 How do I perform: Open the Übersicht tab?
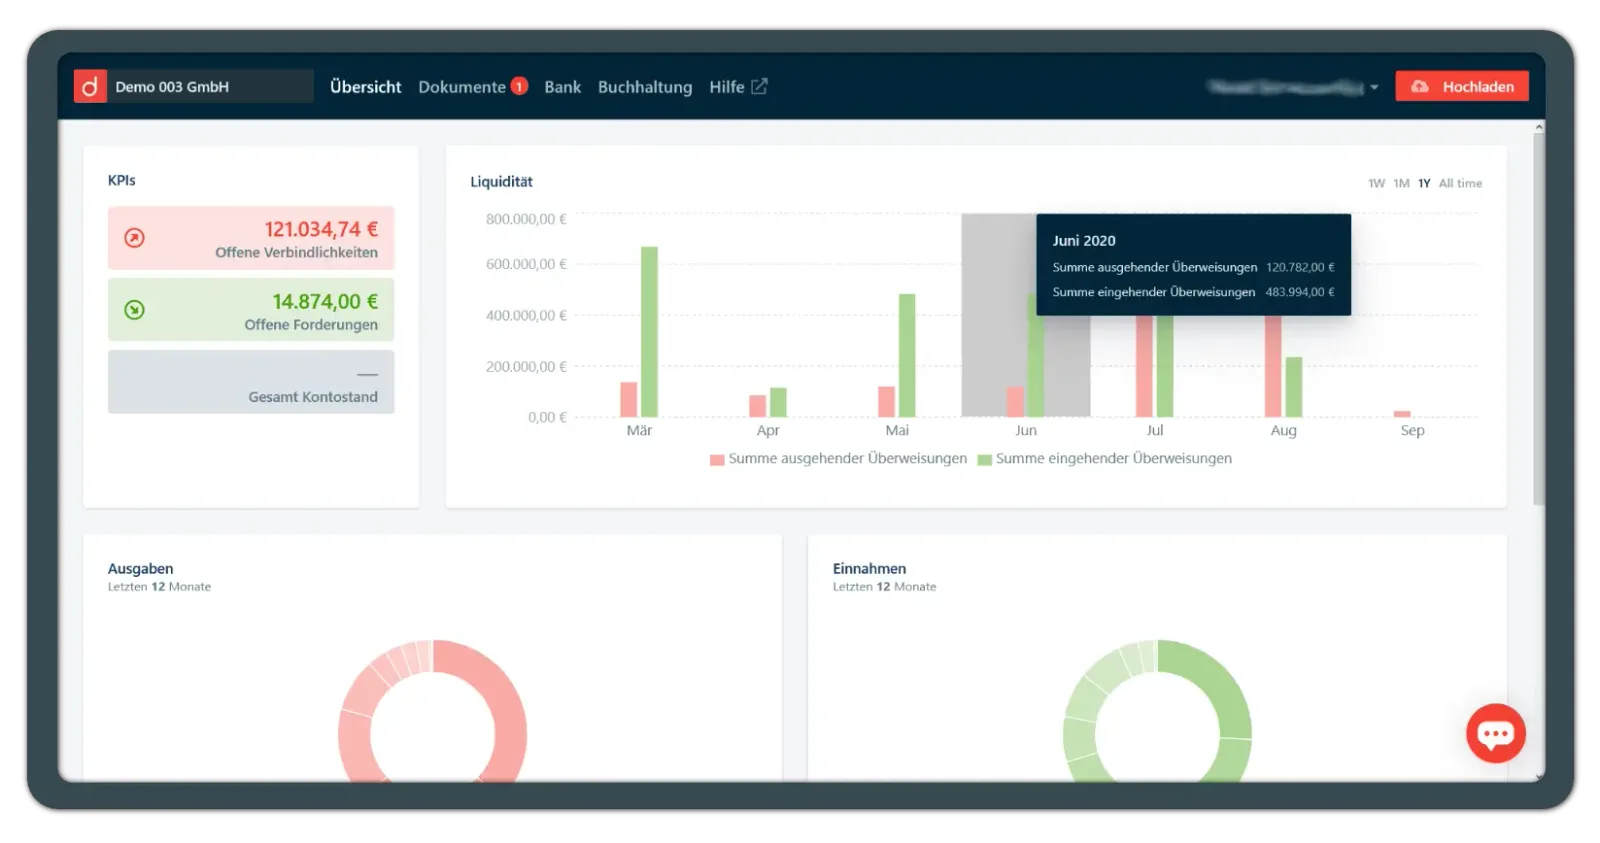point(366,87)
